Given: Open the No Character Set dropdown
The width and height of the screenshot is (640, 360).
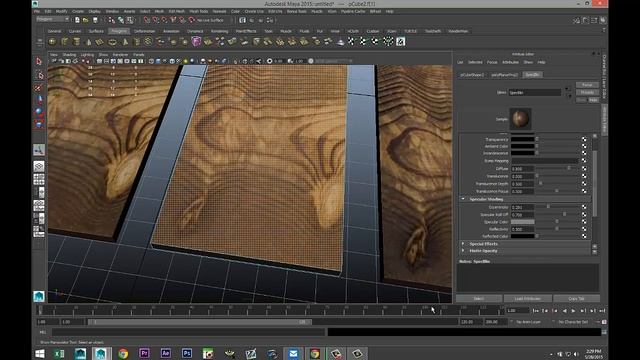Looking at the screenshot, I should pos(573,322).
